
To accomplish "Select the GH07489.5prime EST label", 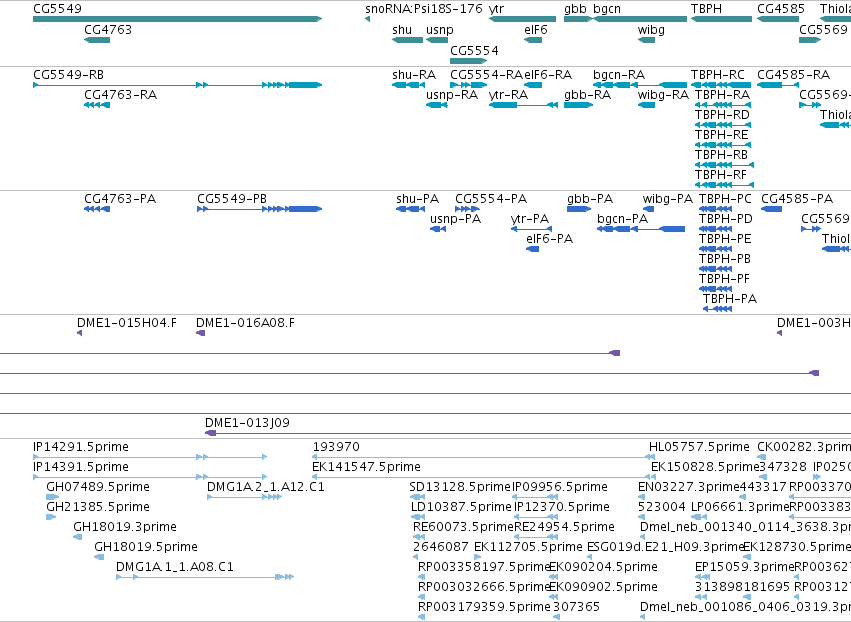I will [x=98, y=487].
